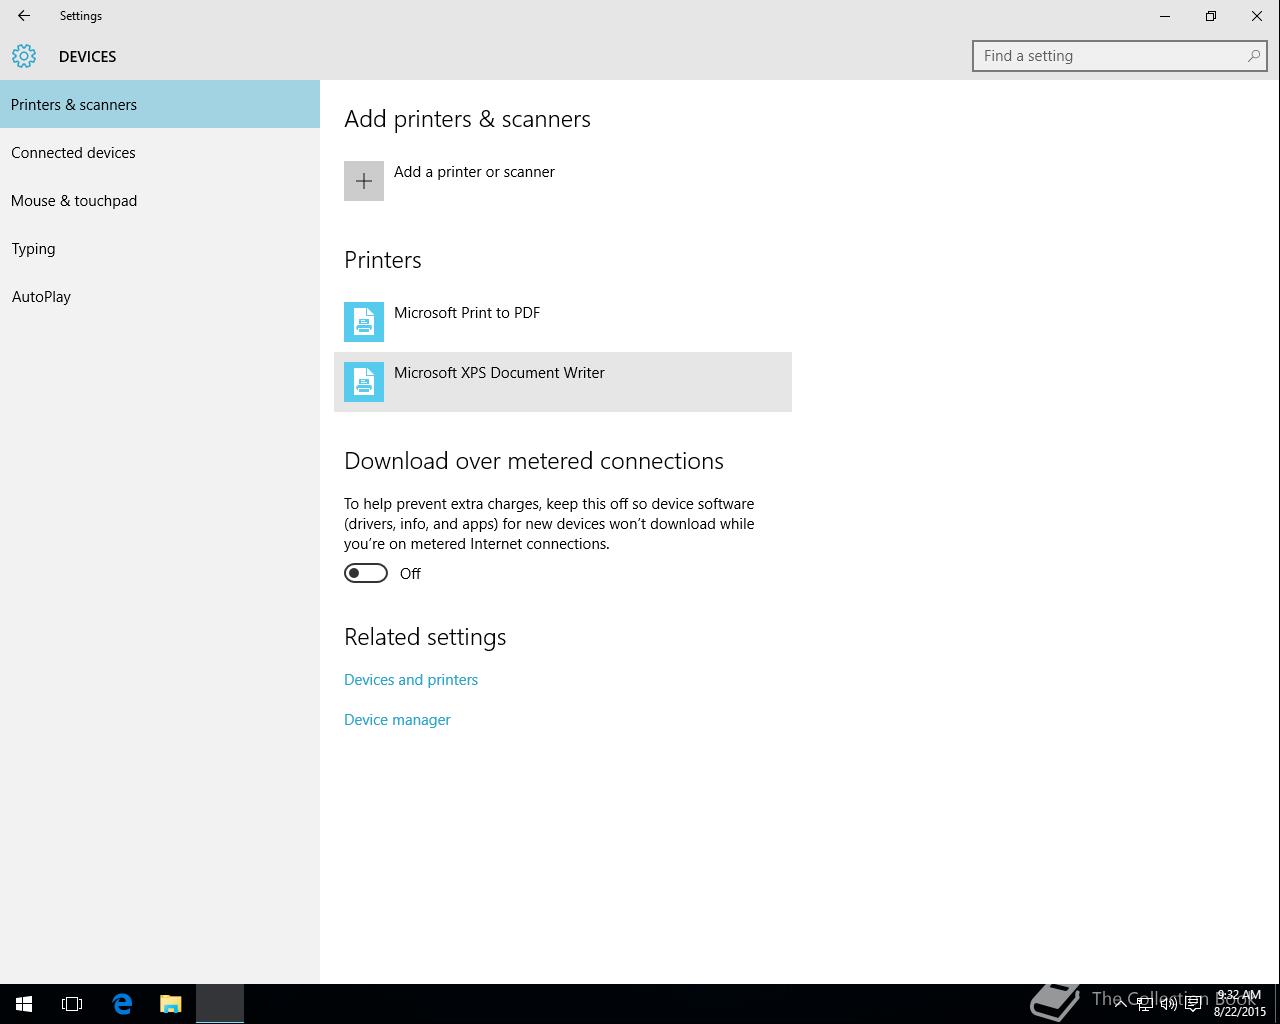
Task: Close the Settings window
Action: 1257,16
